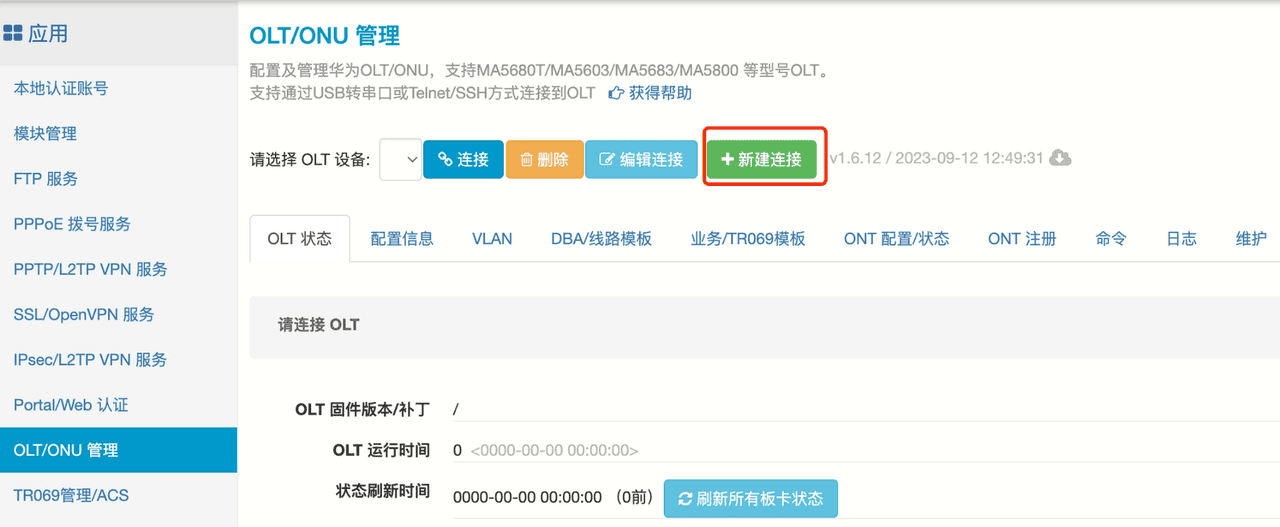Open 本地认证账号 in the sidebar
The height and width of the screenshot is (527, 1280).
(61, 89)
